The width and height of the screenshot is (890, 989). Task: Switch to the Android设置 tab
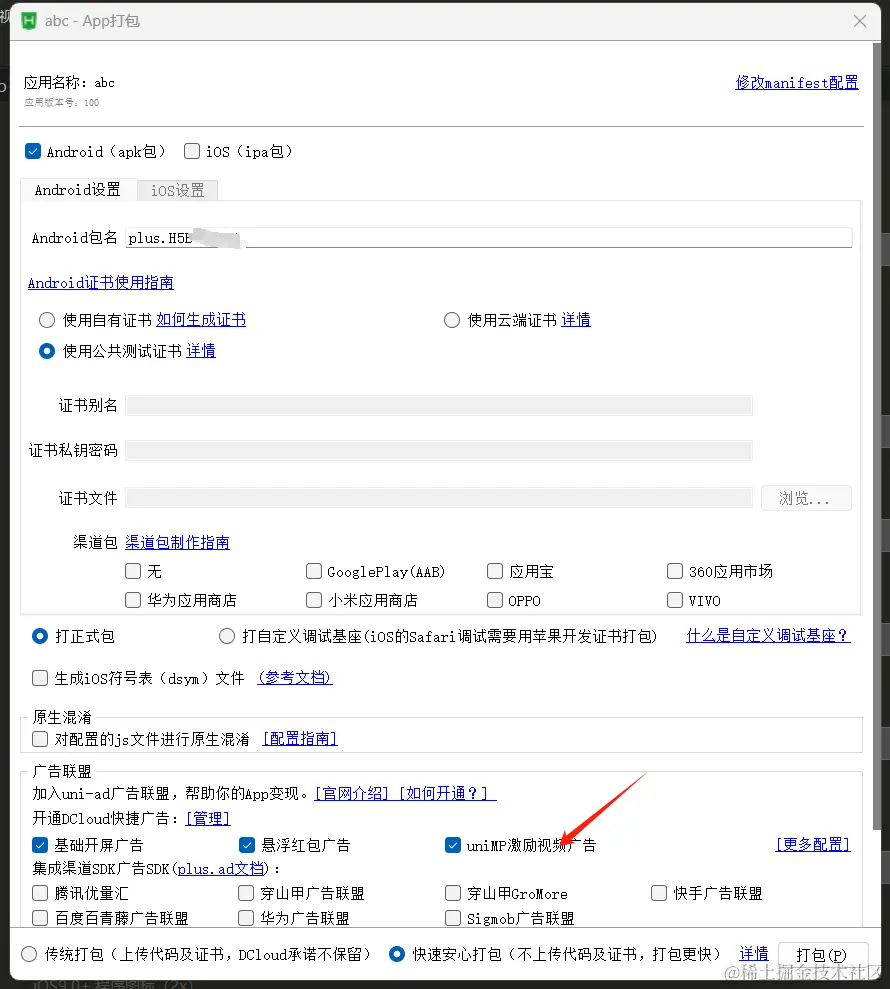pyautogui.click(x=78, y=190)
